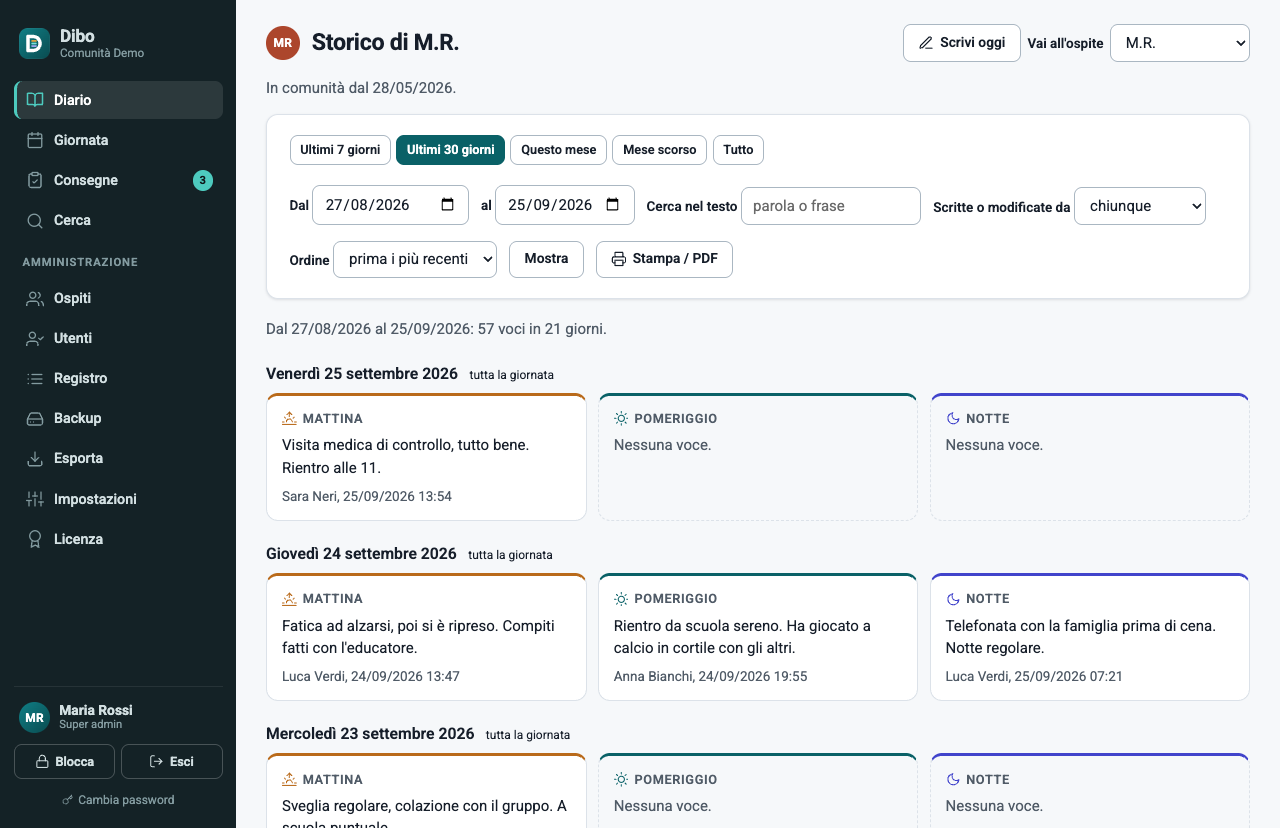
Task: Open the Ordine sort dropdown
Action: (x=415, y=259)
